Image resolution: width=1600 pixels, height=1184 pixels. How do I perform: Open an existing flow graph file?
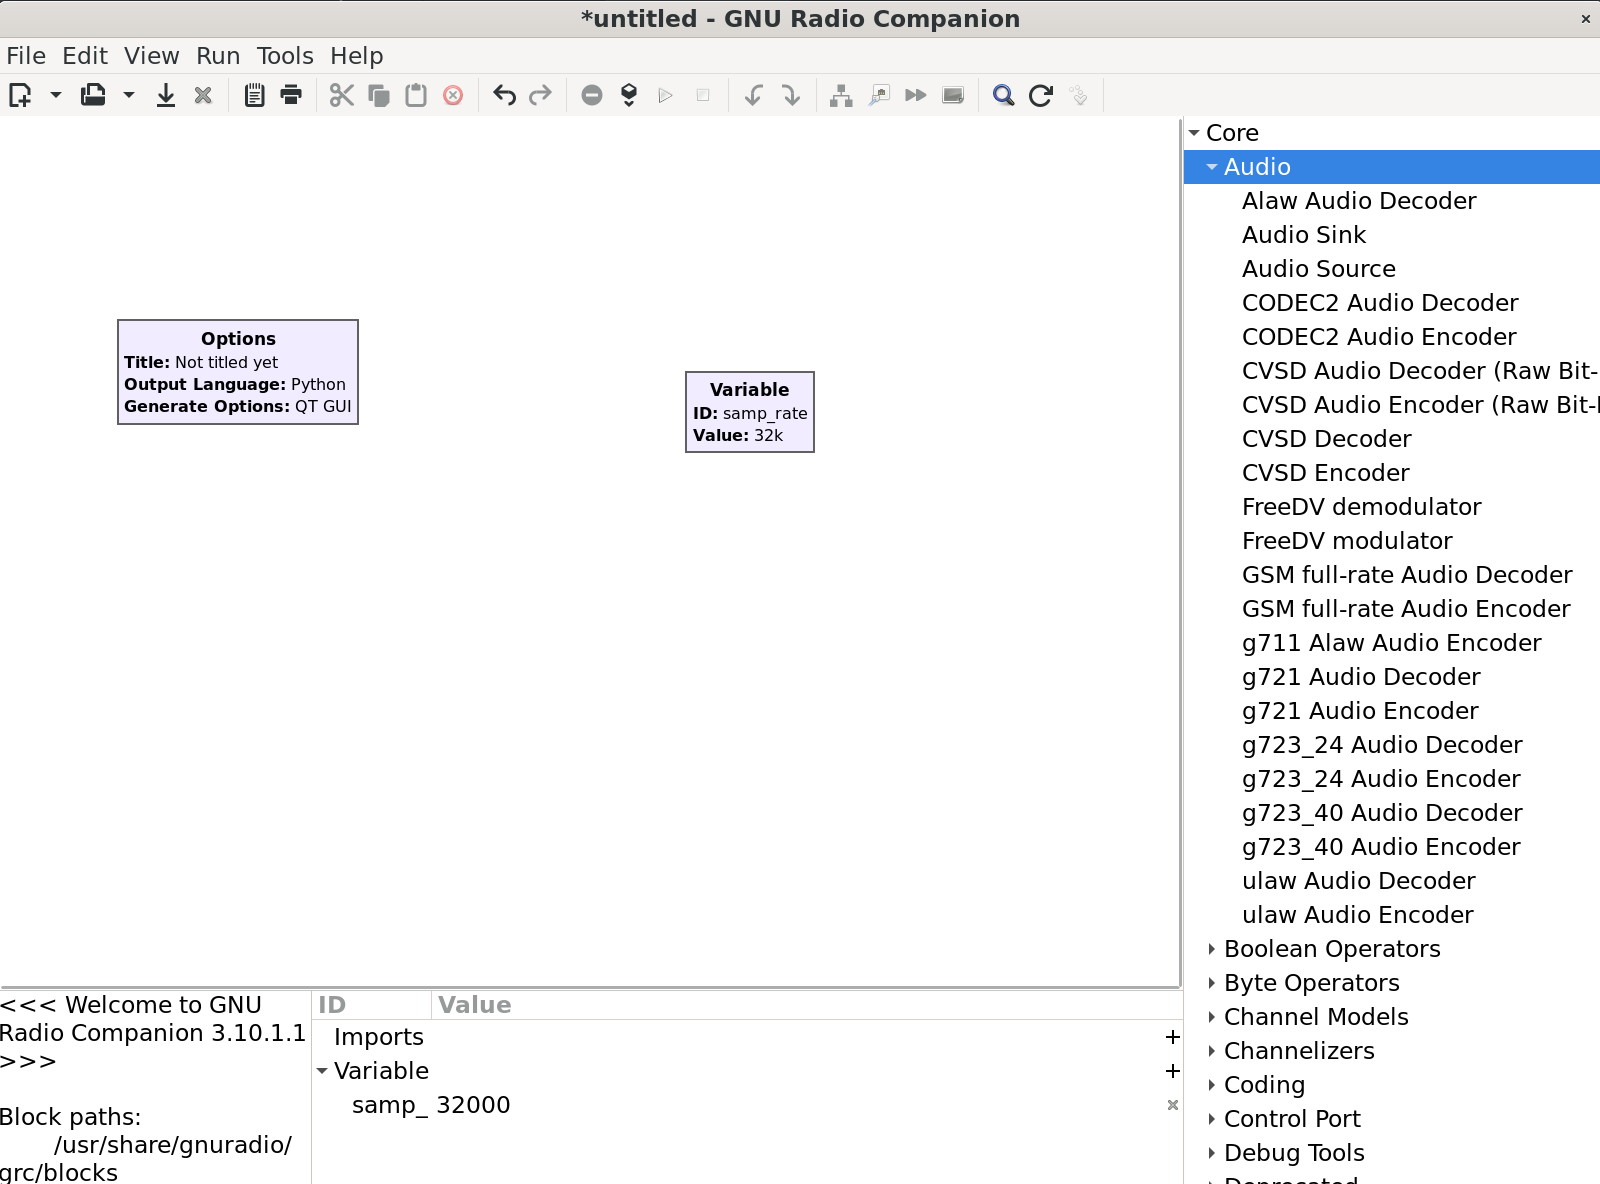coord(93,95)
